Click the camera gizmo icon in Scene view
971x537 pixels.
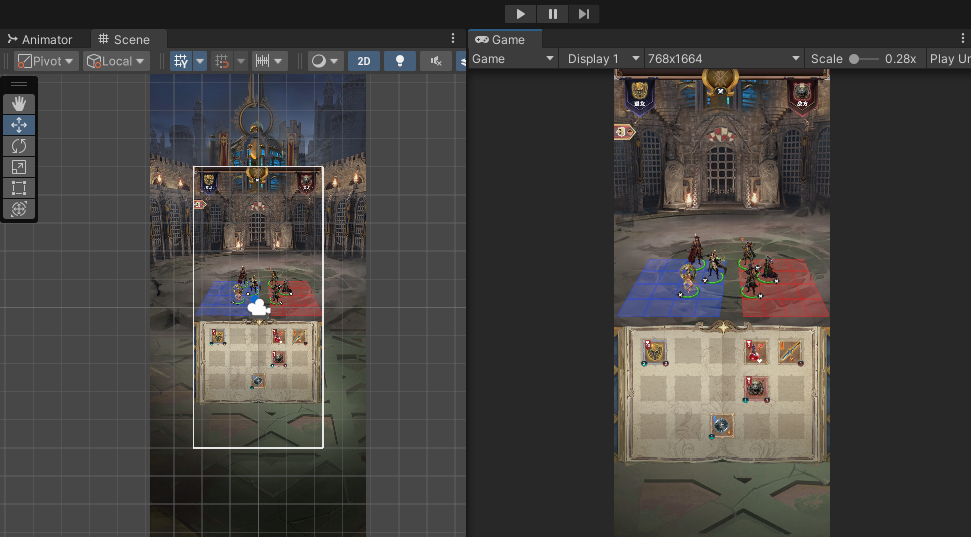pyautogui.click(x=258, y=307)
